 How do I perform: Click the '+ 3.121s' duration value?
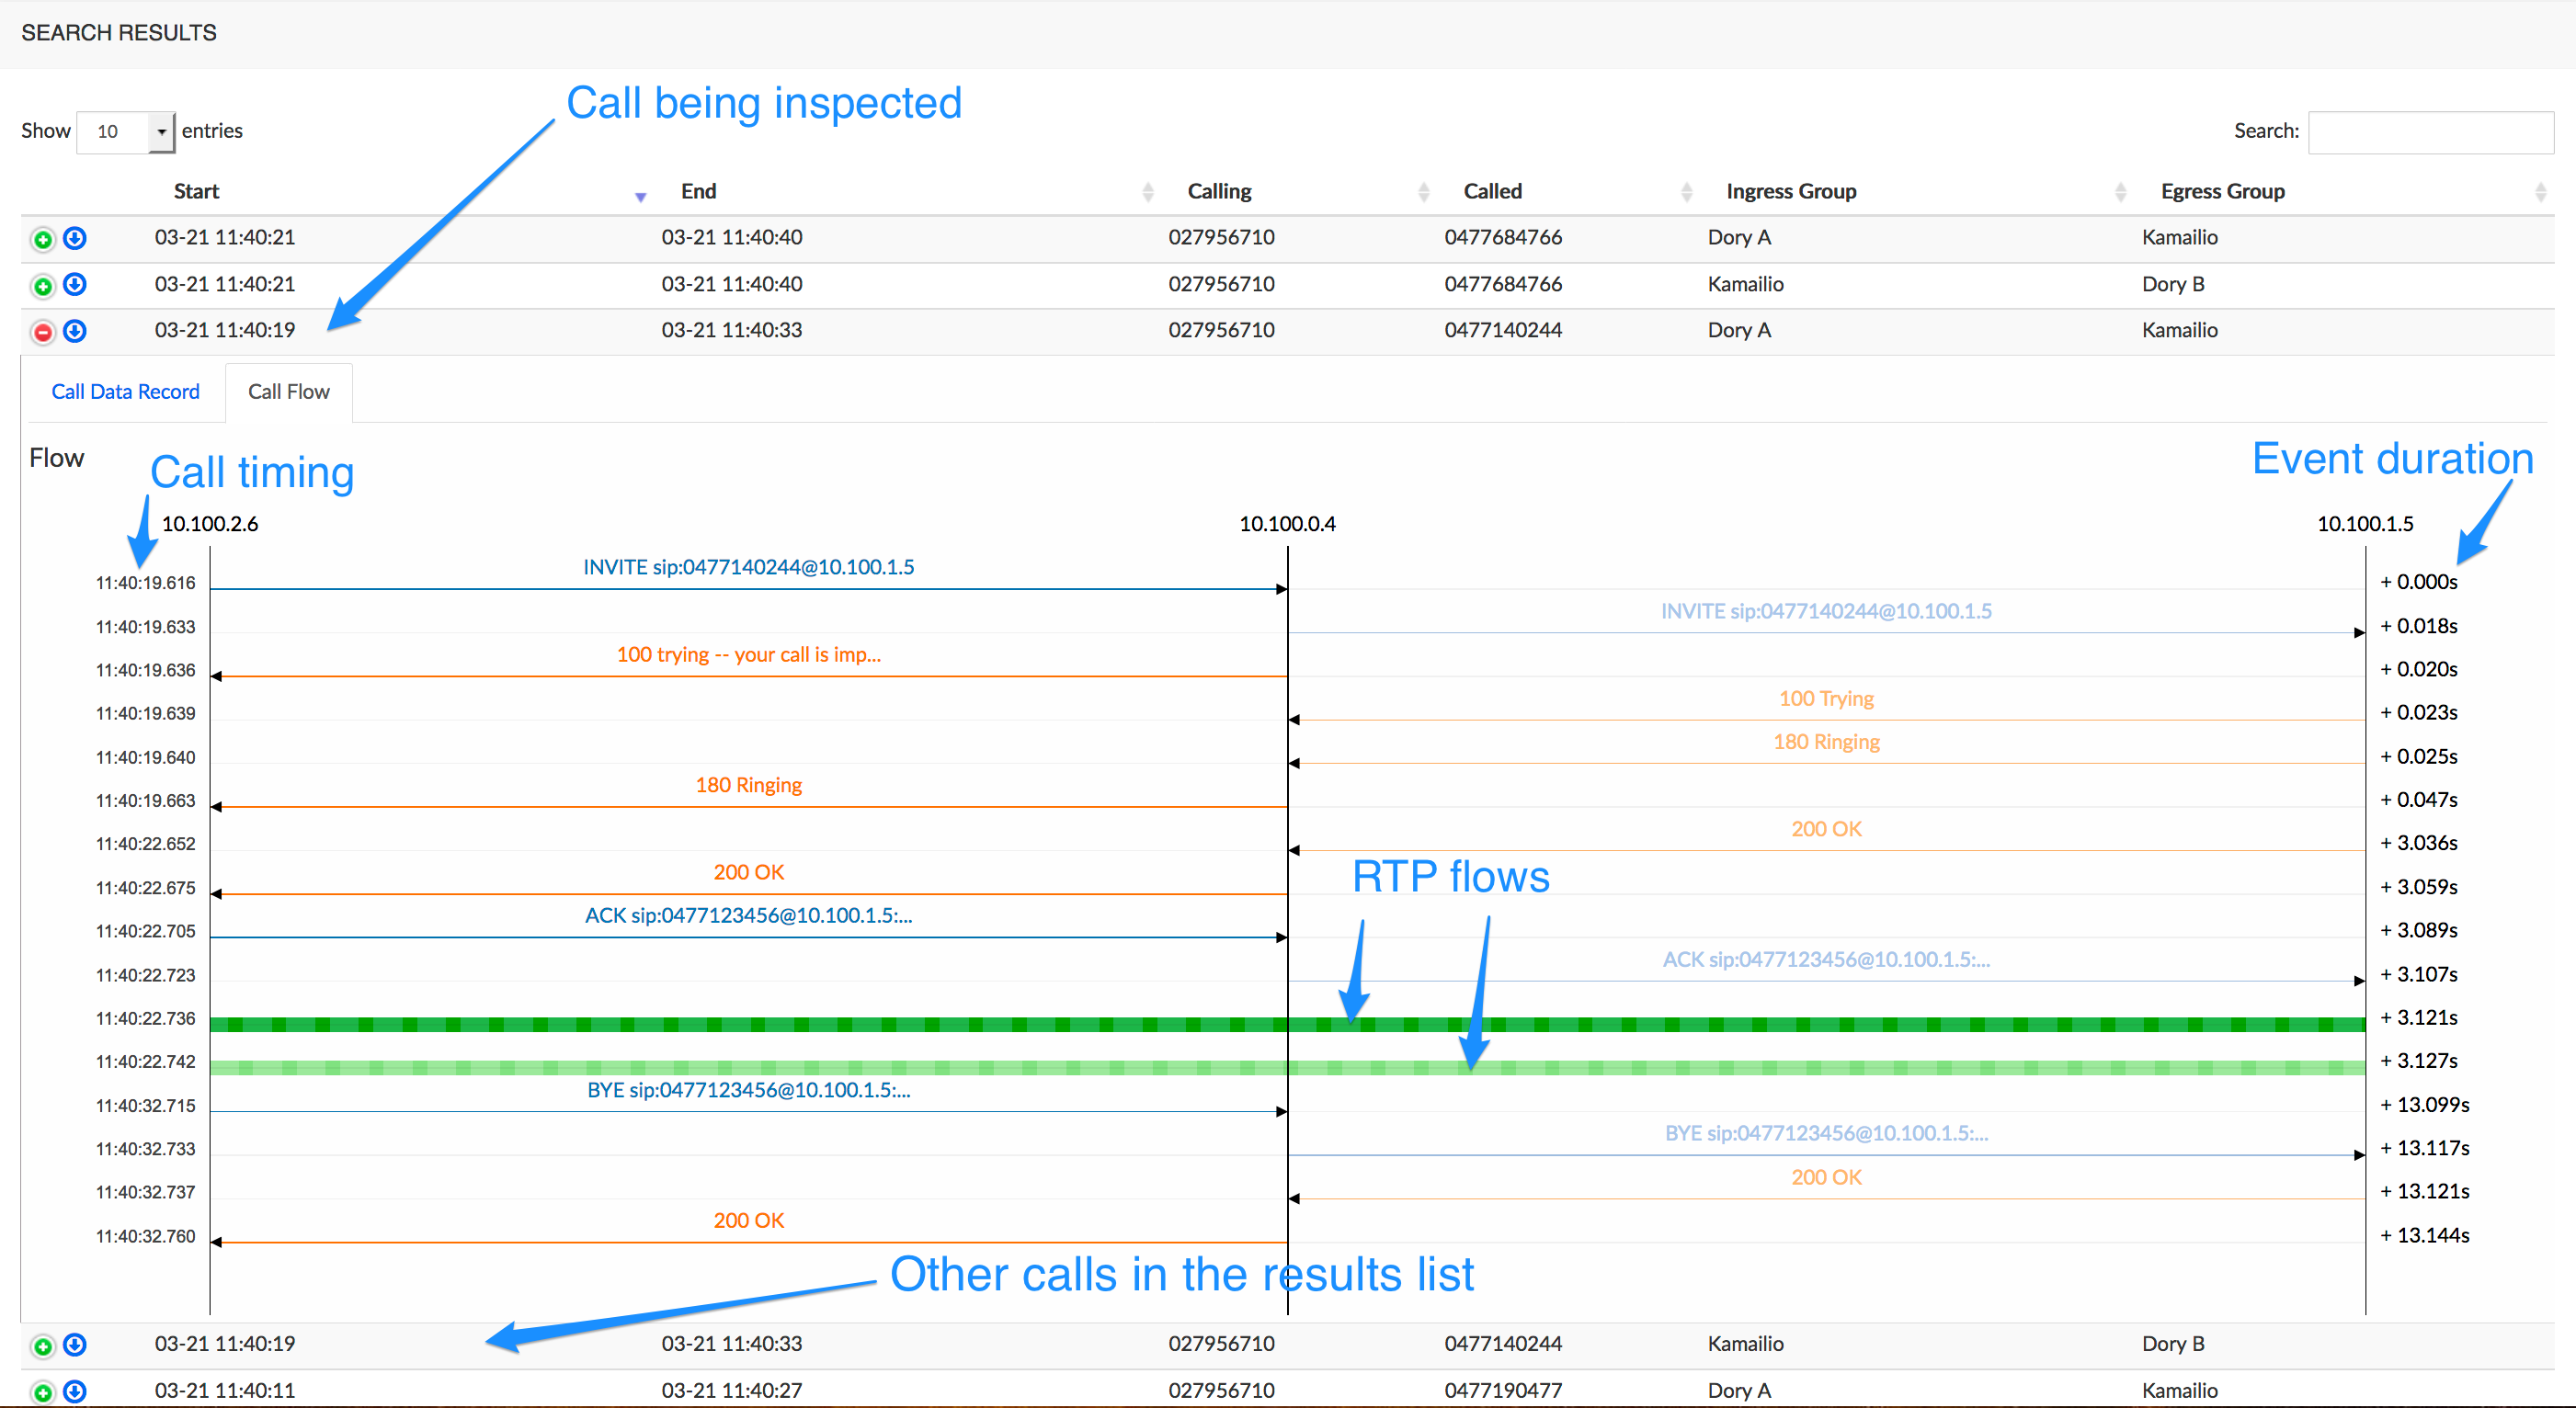[x=2418, y=1018]
